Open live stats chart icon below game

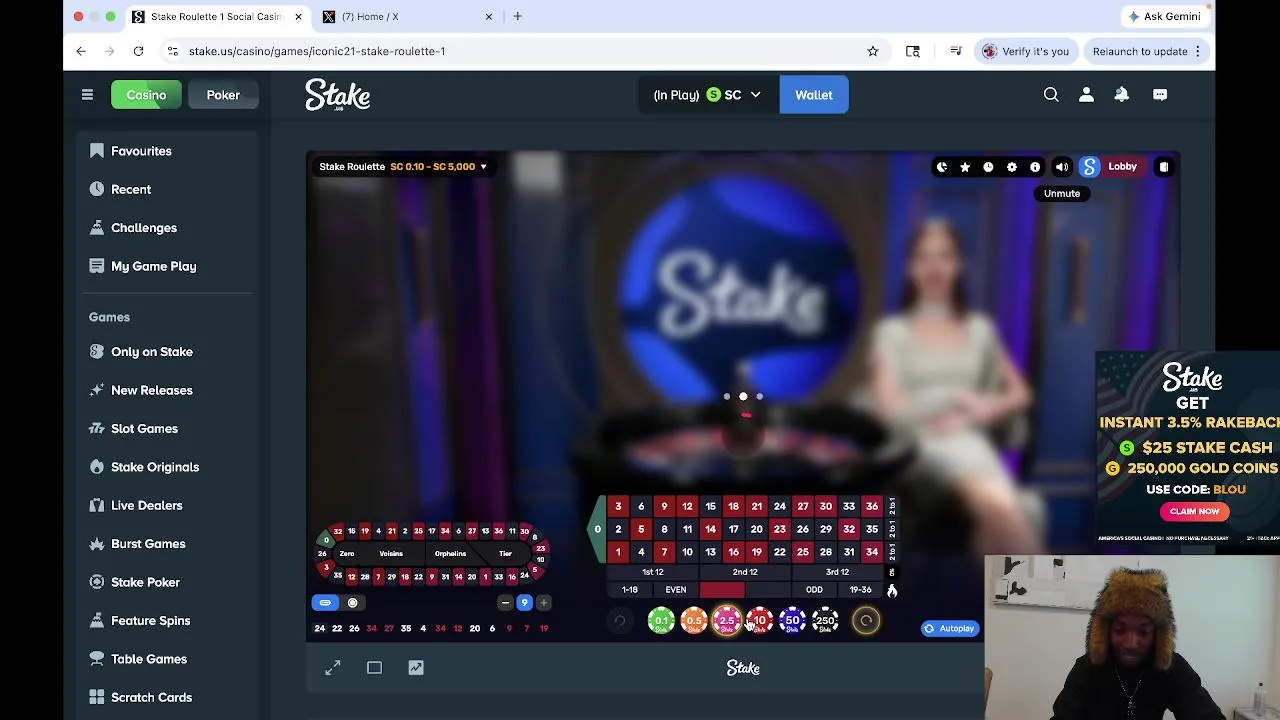click(416, 668)
